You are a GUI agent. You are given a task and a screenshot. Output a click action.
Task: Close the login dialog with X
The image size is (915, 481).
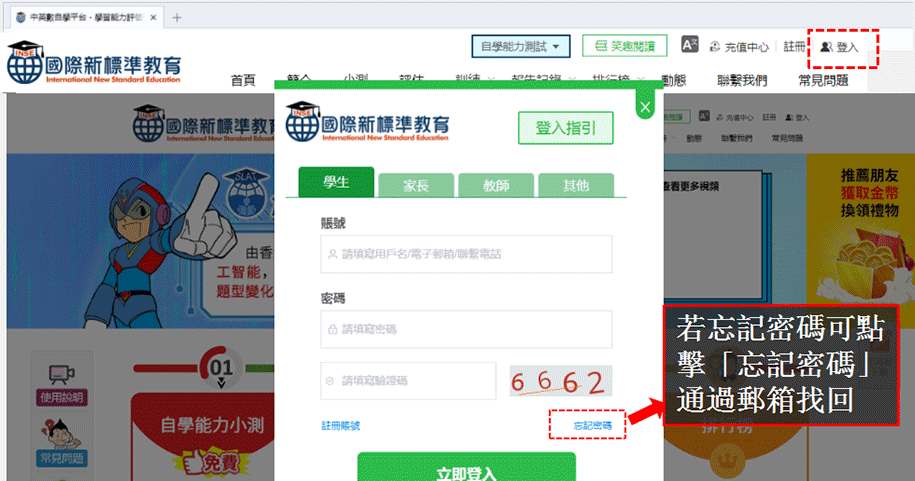(x=645, y=107)
